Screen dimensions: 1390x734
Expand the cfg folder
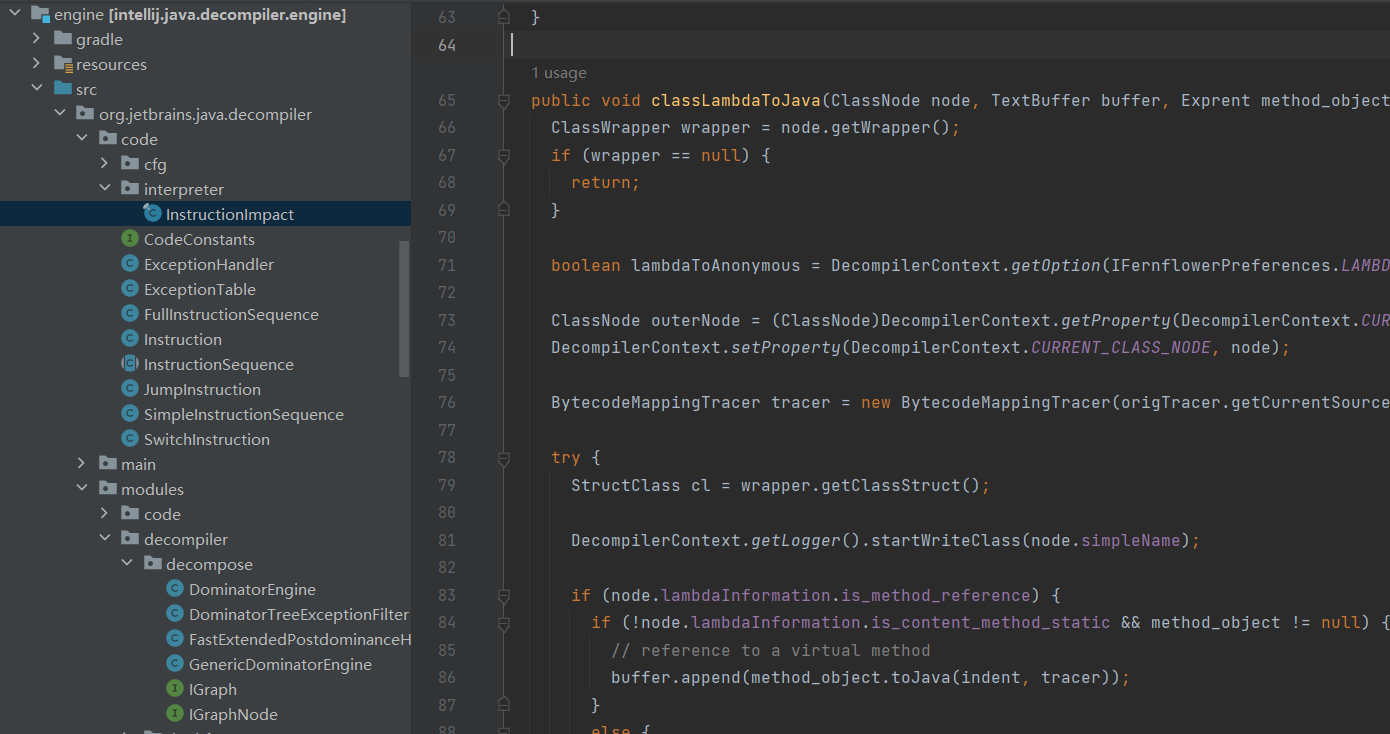click(x=105, y=163)
